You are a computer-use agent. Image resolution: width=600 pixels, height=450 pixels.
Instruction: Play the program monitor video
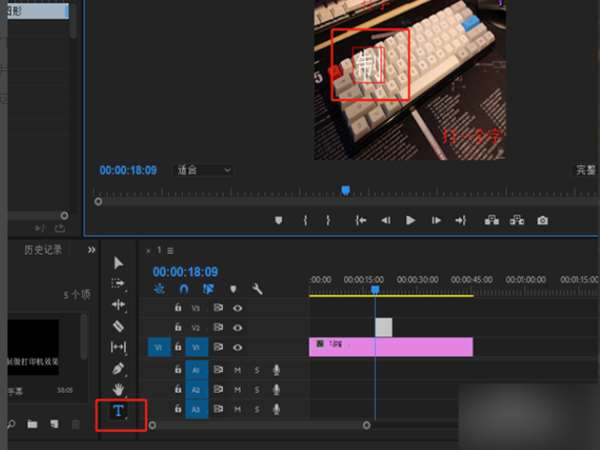[410, 220]
